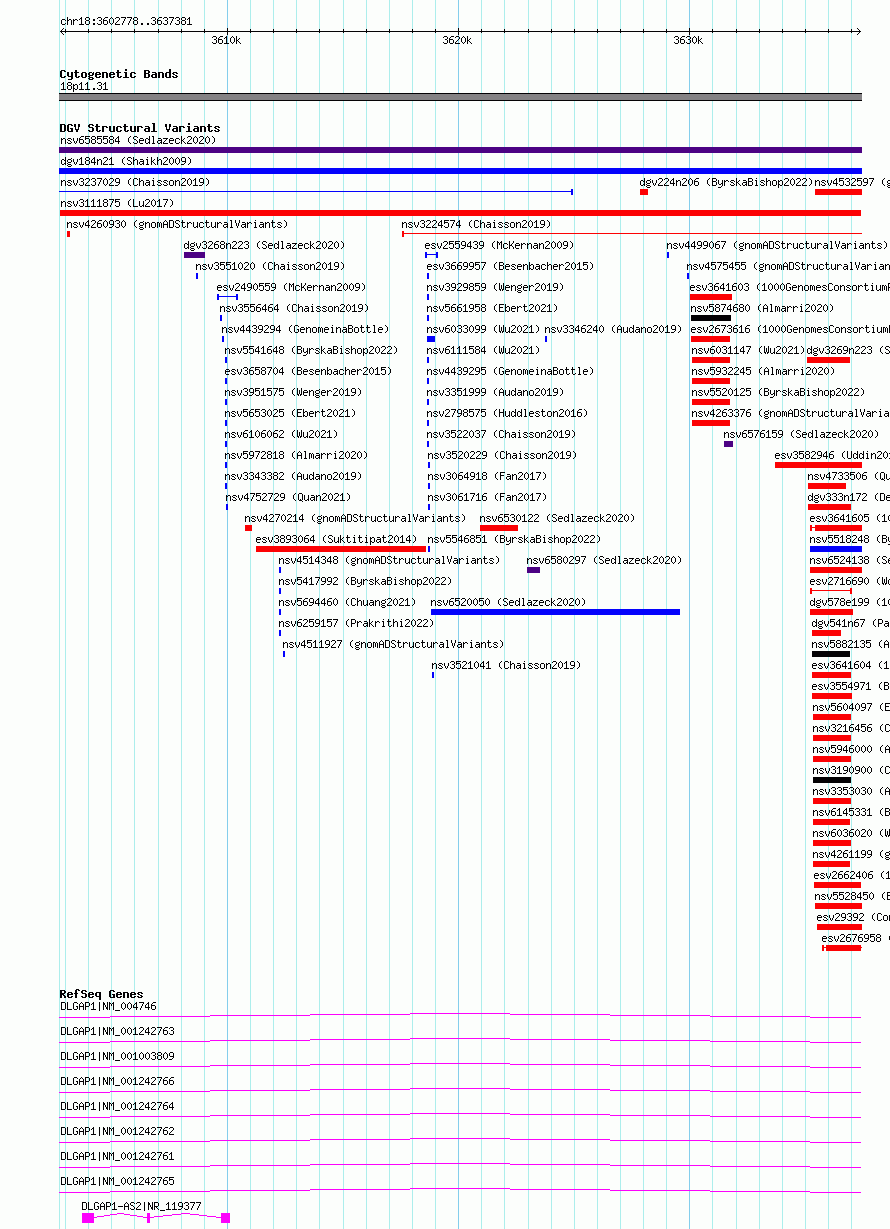
Task: Select nsv3951575 (Wenger2019) label
Action: [293, 392]
